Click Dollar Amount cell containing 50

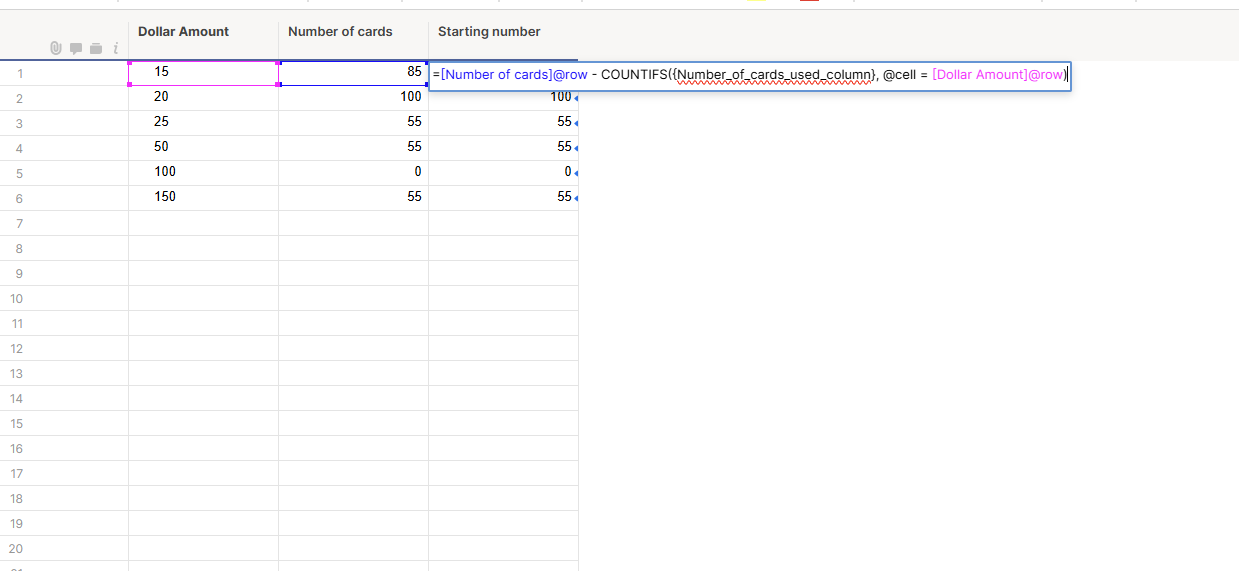(x=203, y=148)
